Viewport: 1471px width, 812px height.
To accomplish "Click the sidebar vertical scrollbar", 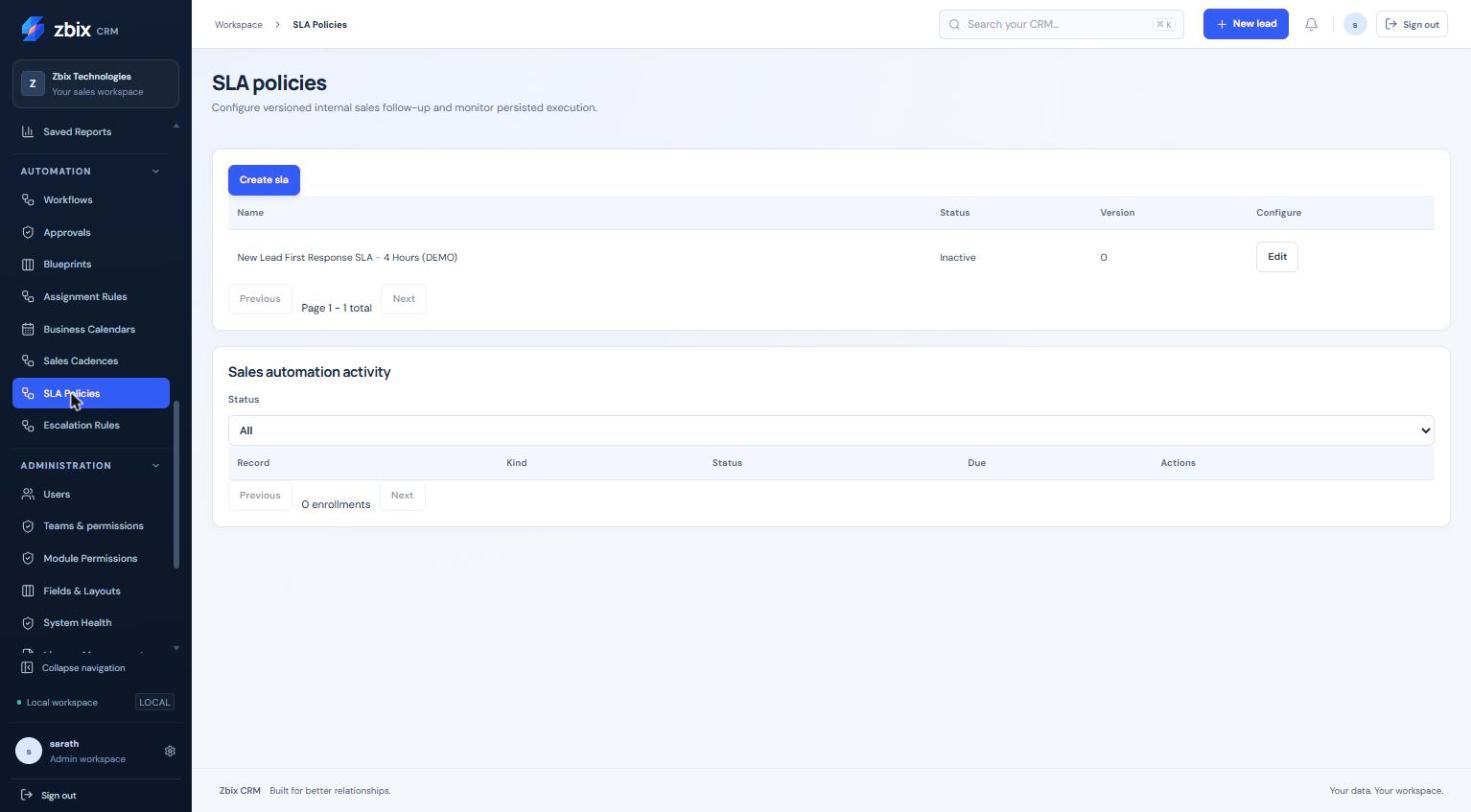I will [177, 485].
